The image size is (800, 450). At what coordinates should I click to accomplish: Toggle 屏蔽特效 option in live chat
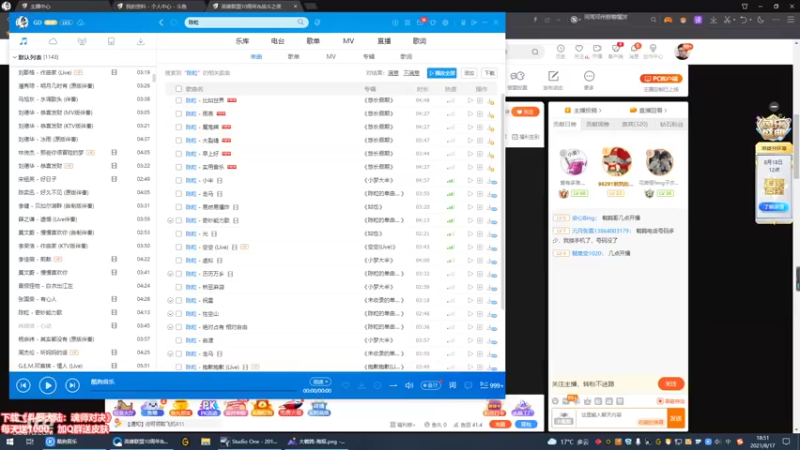[x=670, y=401]
